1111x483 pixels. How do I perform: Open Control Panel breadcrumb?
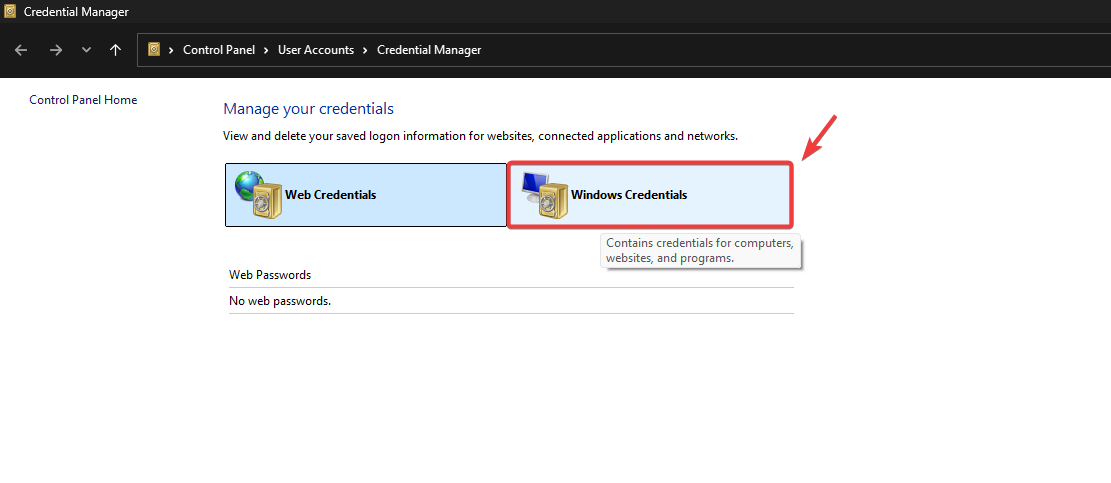[219, 50]
